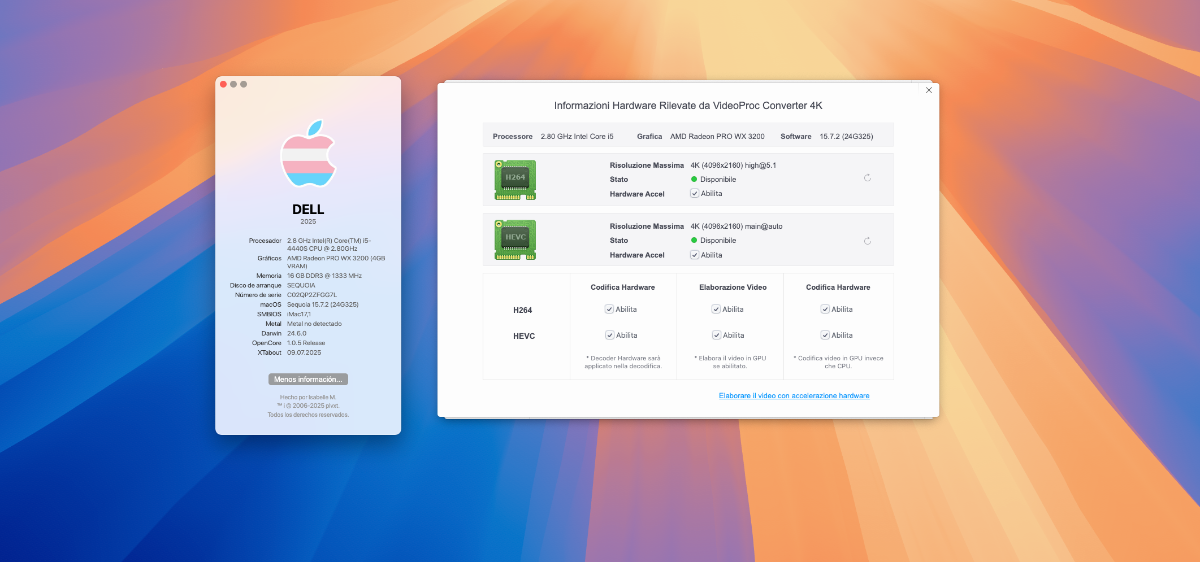Toggle H264 Abilita under Elaborazione Video
Screen dimensions: 1200x562
click(716, 310)
